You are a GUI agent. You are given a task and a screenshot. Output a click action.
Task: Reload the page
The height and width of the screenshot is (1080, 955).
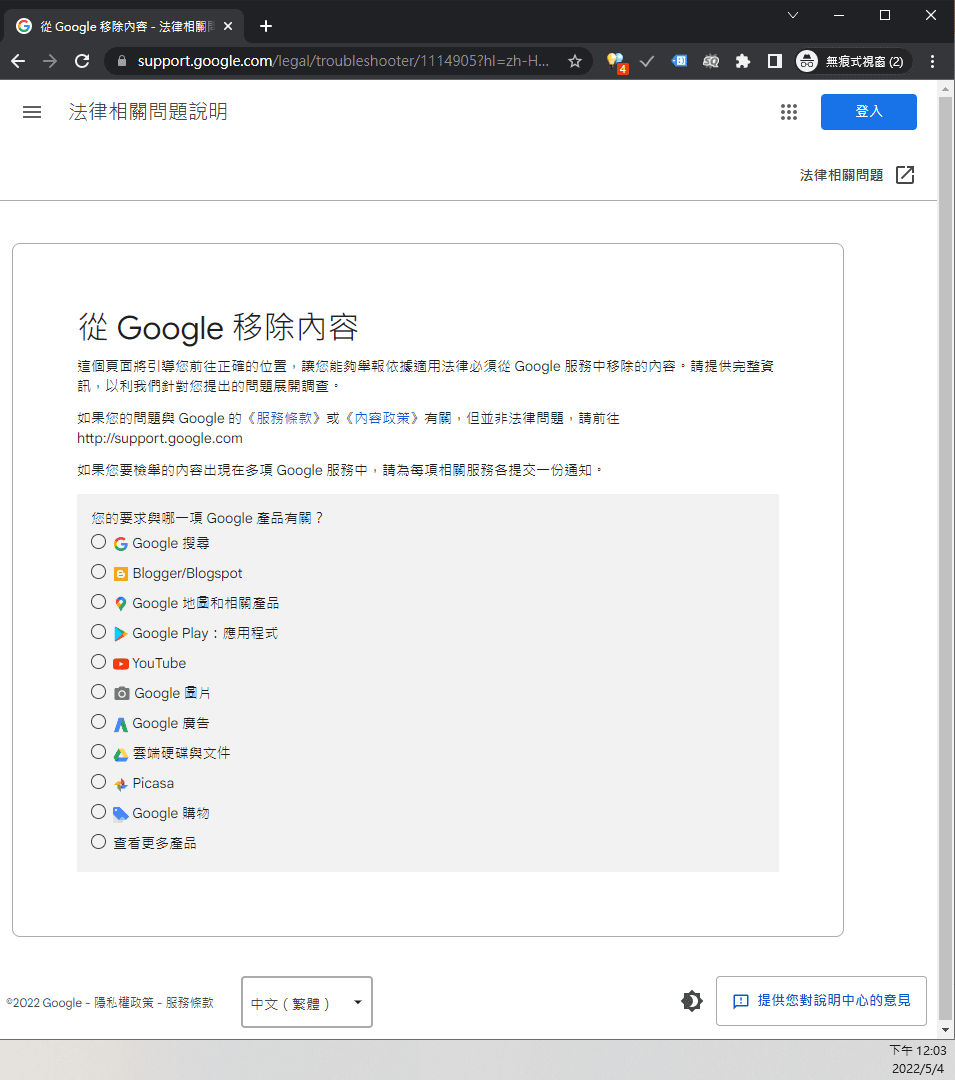(x=82, y=61)
